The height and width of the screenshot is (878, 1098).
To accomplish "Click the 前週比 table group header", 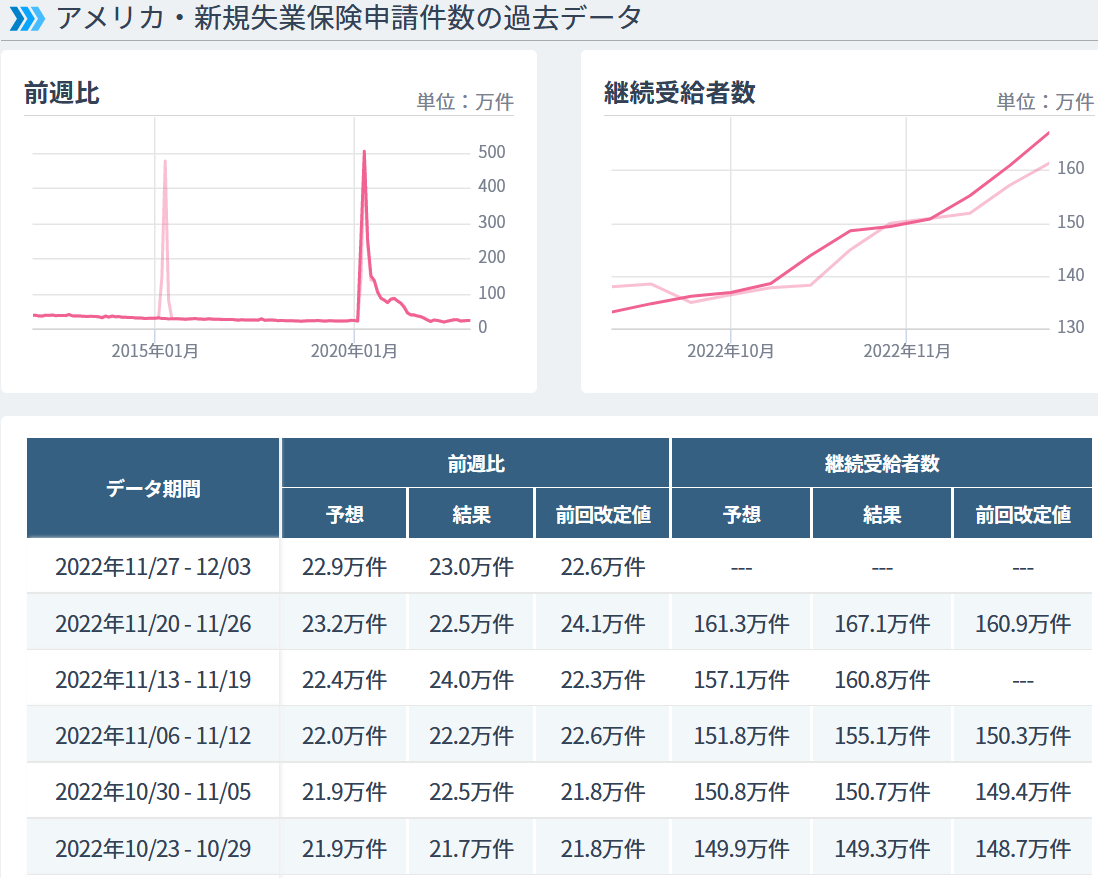I will coord(475,463).
